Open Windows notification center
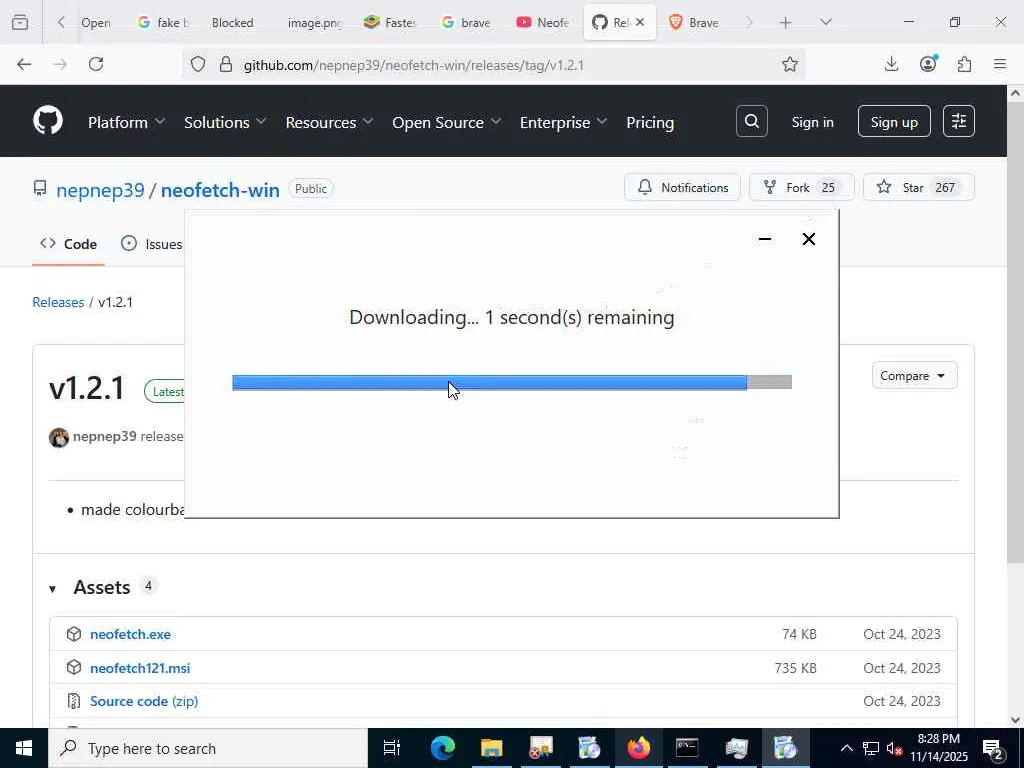 pos(993,748)
